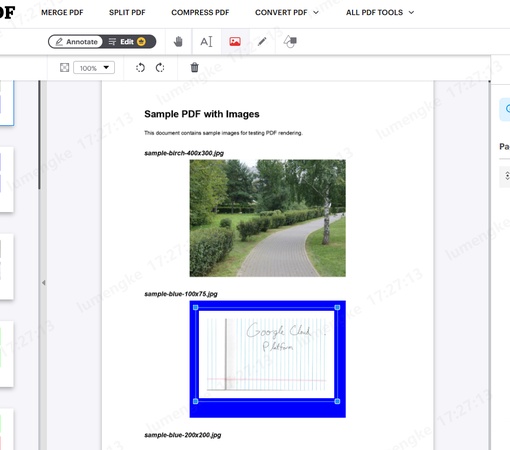510x450 pixels.
Task: Open the Split PDF tool
Action: point(127,13)
